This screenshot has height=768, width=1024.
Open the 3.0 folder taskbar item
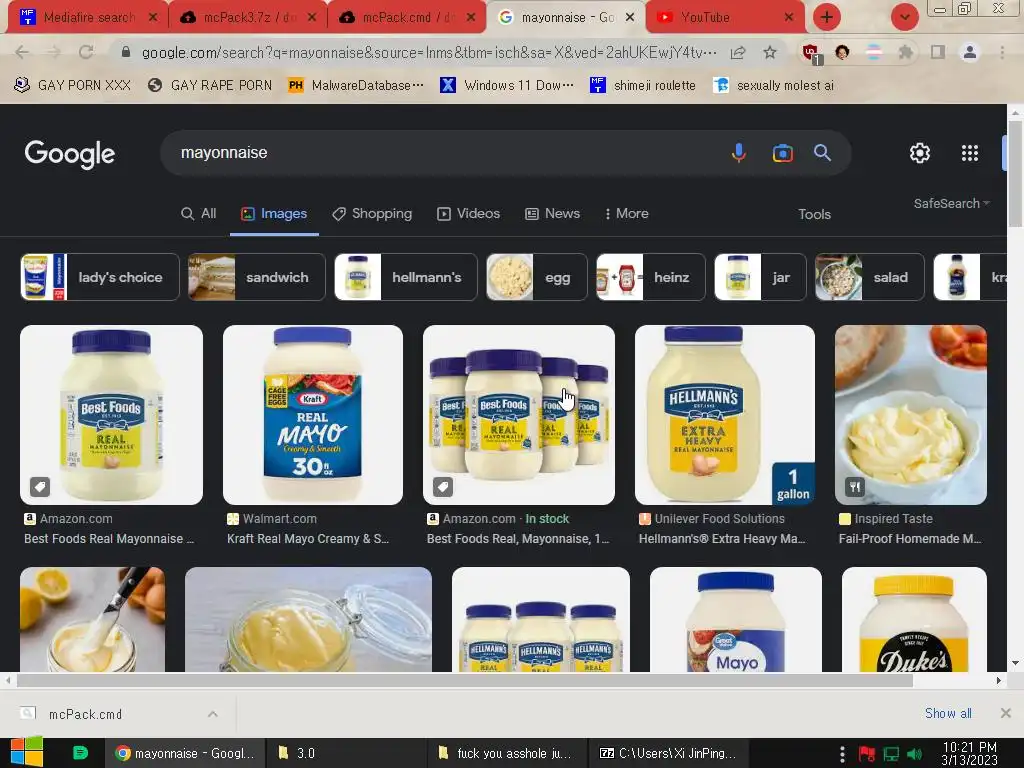click(346, 754)
